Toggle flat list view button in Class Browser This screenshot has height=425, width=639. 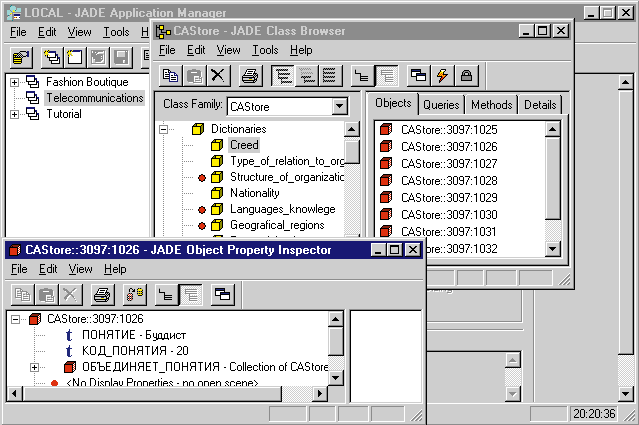(x=330, y=76)
